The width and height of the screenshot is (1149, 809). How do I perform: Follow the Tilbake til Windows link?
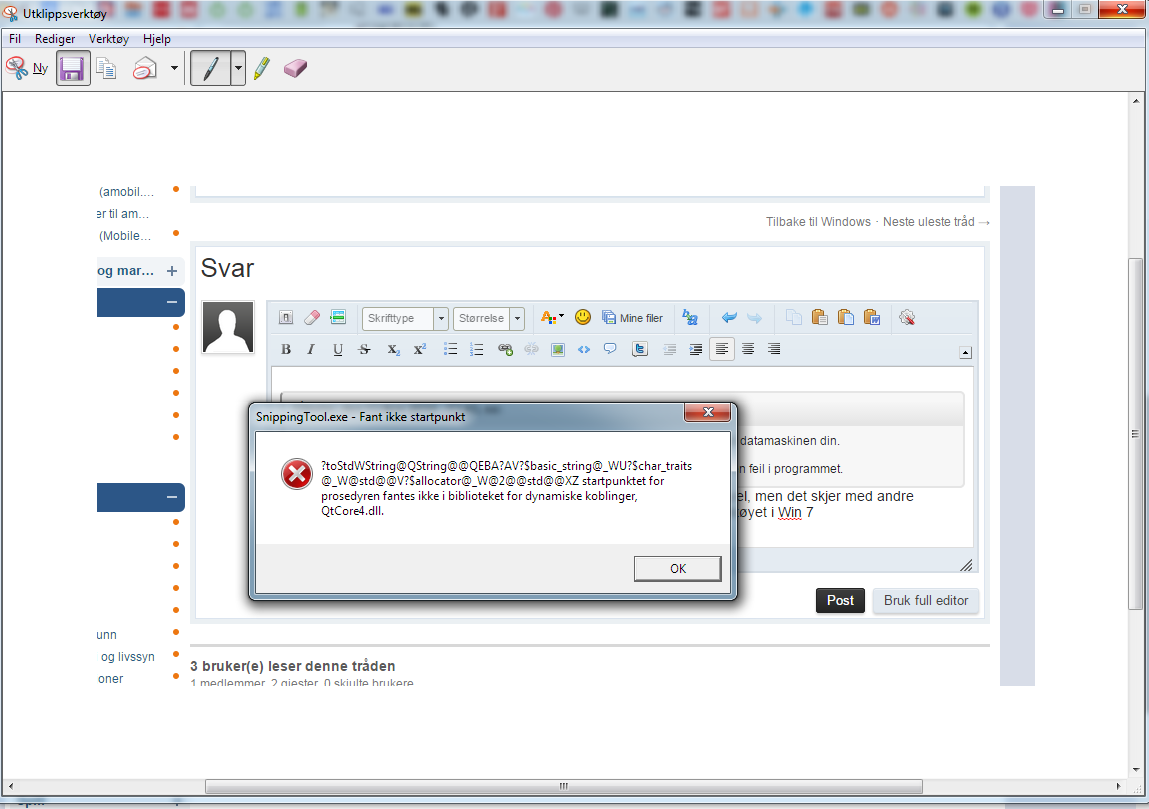click(x=819, y=221)
